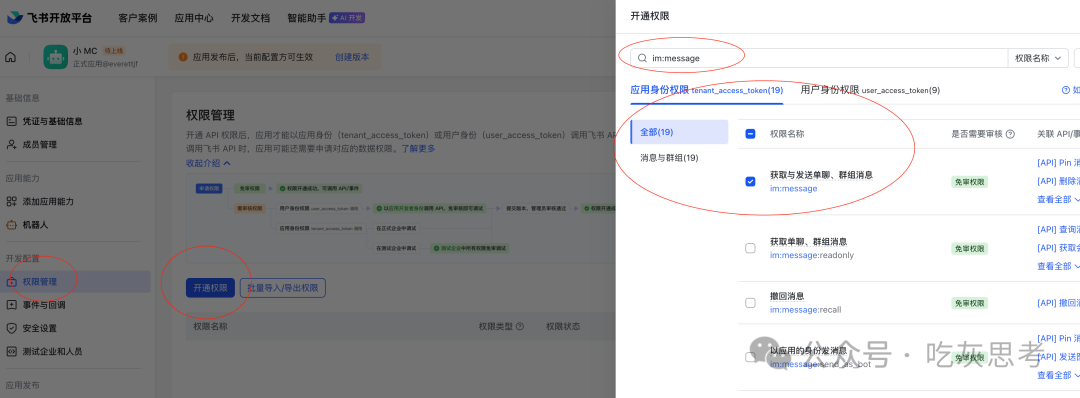
Task: Click the im:message:readonly scope text
Action: pyautogui.click(x=812, y=255)
